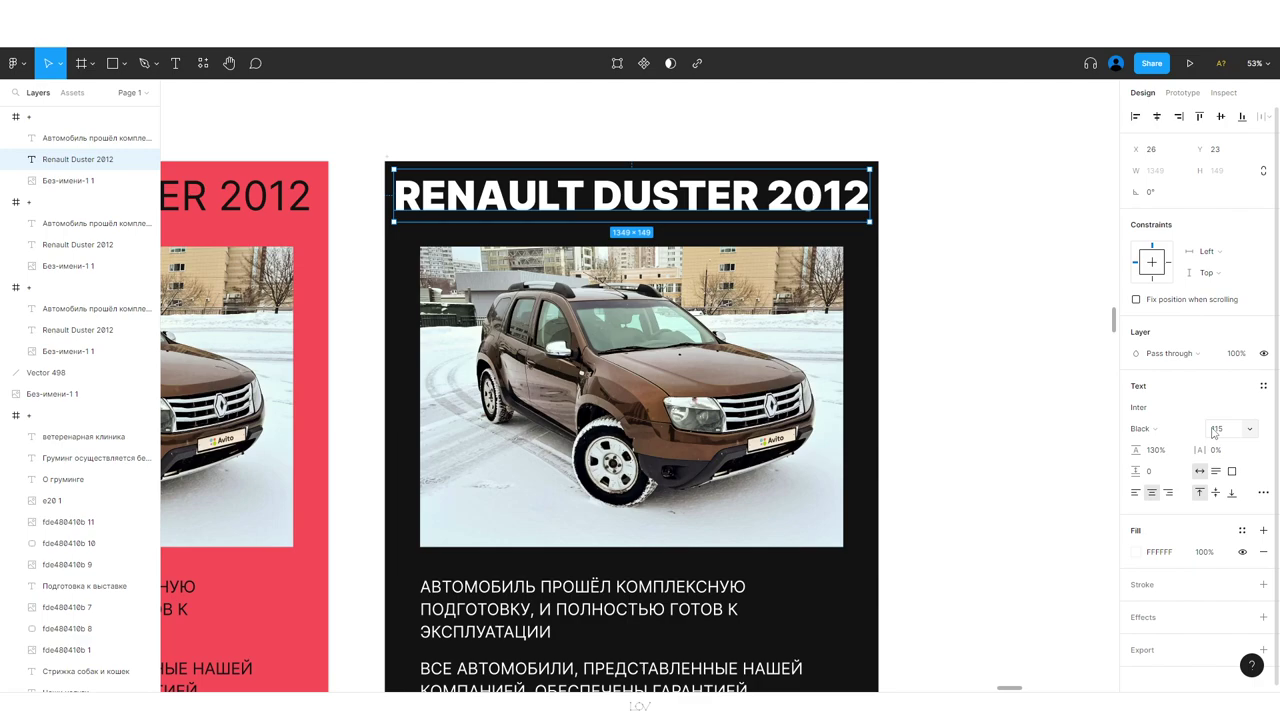The image size is (1280, 720).
Task: Open font weight Black dropdown
Action: click(1144, 429)
